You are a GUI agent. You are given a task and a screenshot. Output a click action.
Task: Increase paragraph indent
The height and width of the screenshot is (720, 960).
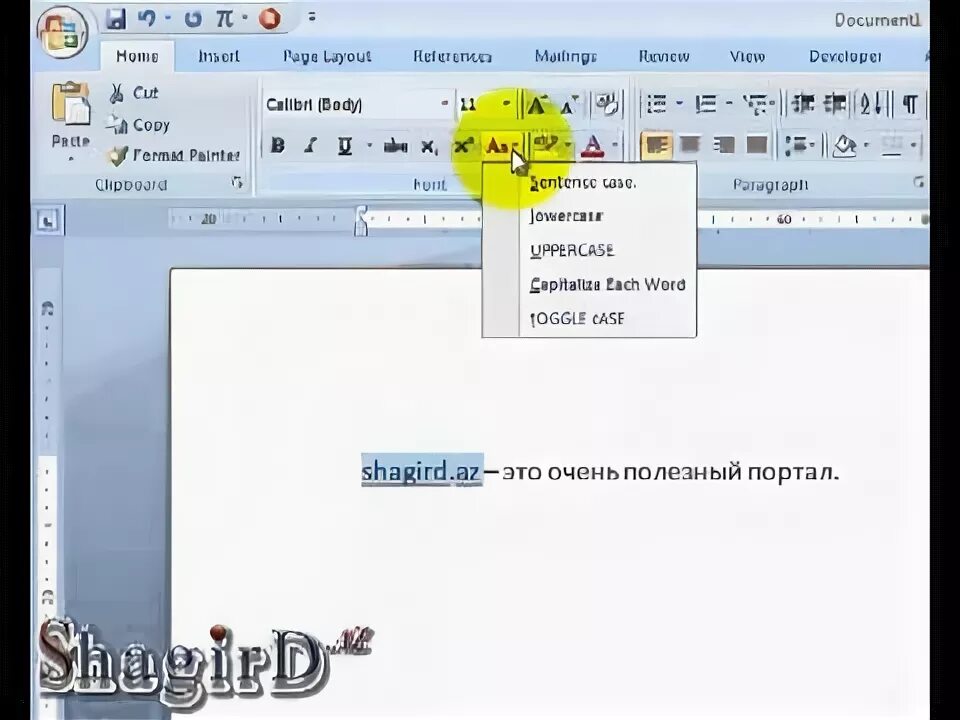(x=834, y=104)
